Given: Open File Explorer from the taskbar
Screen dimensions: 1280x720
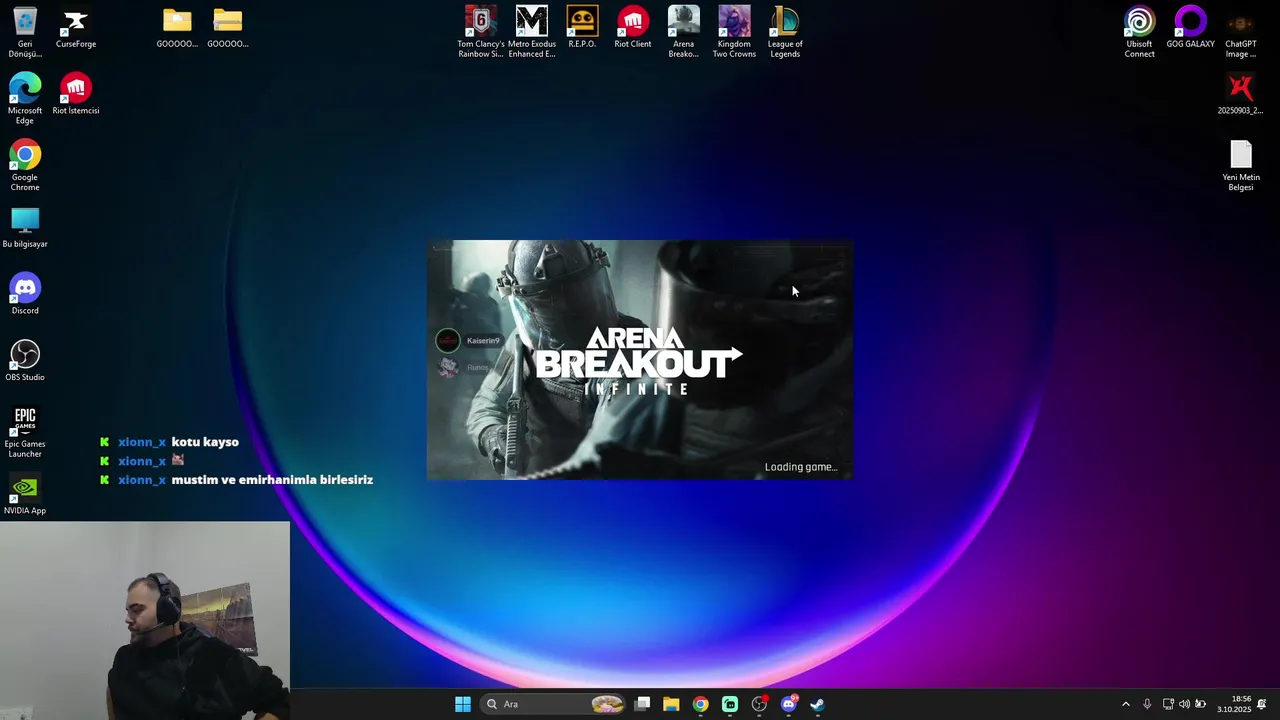Looking at the screenshot, I should [671, 704].
